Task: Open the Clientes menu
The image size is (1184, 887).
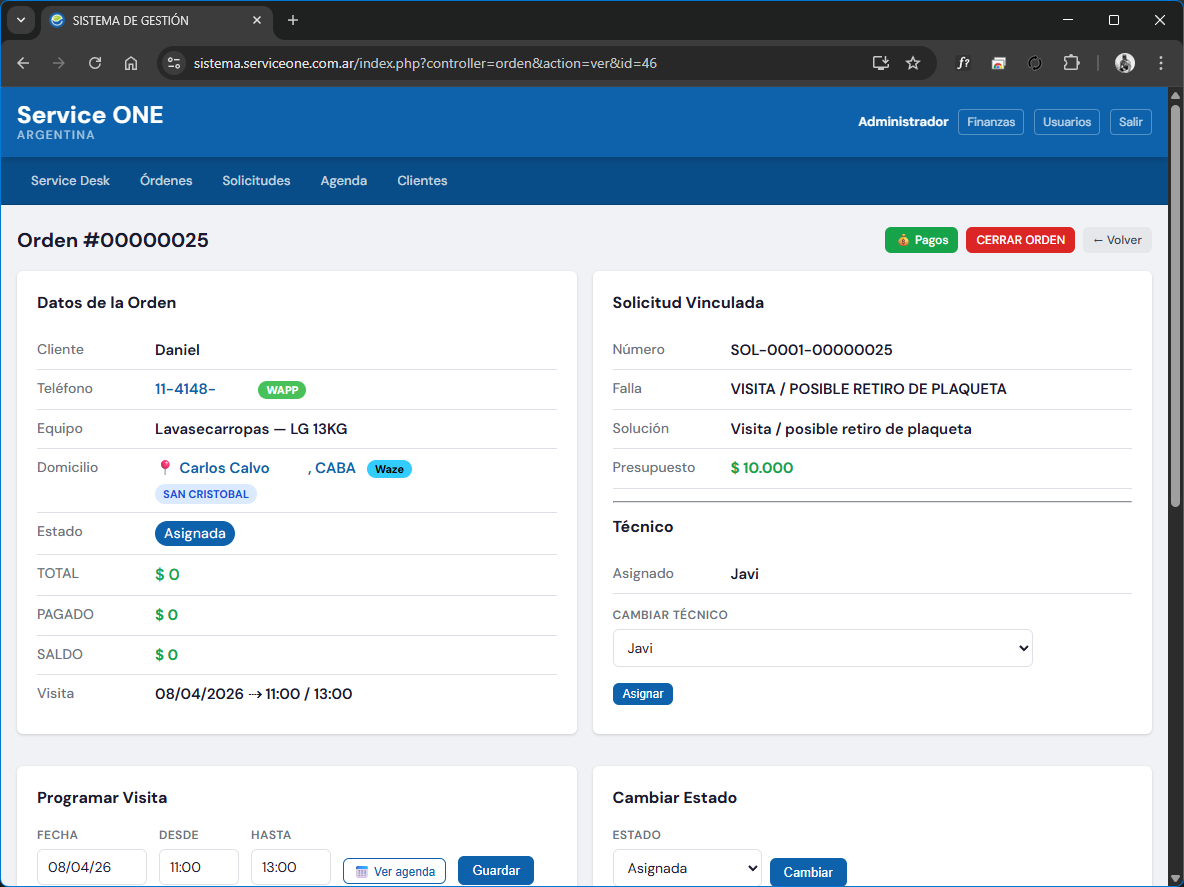Action: (x=422, y=181)
